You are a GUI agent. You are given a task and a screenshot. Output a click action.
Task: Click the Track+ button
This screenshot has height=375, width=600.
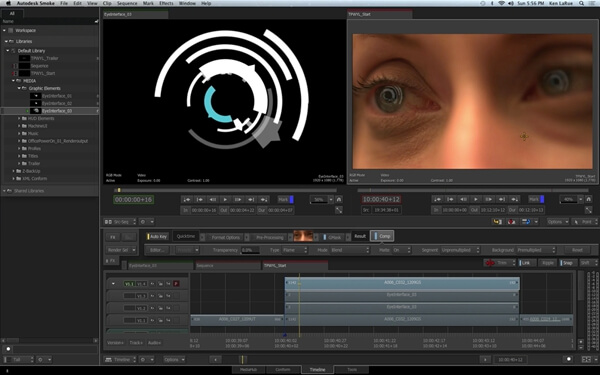136,342
